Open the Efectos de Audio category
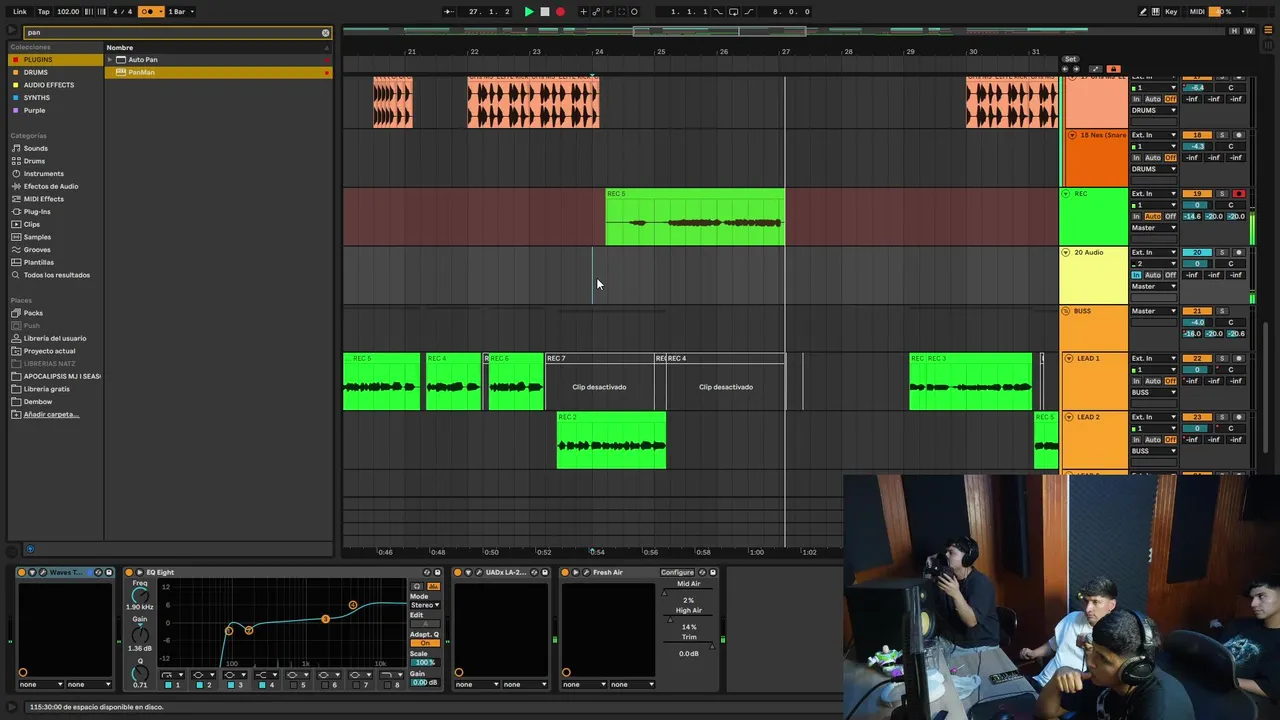This screenshot has width=1280, height=720. tap(51, 186)
